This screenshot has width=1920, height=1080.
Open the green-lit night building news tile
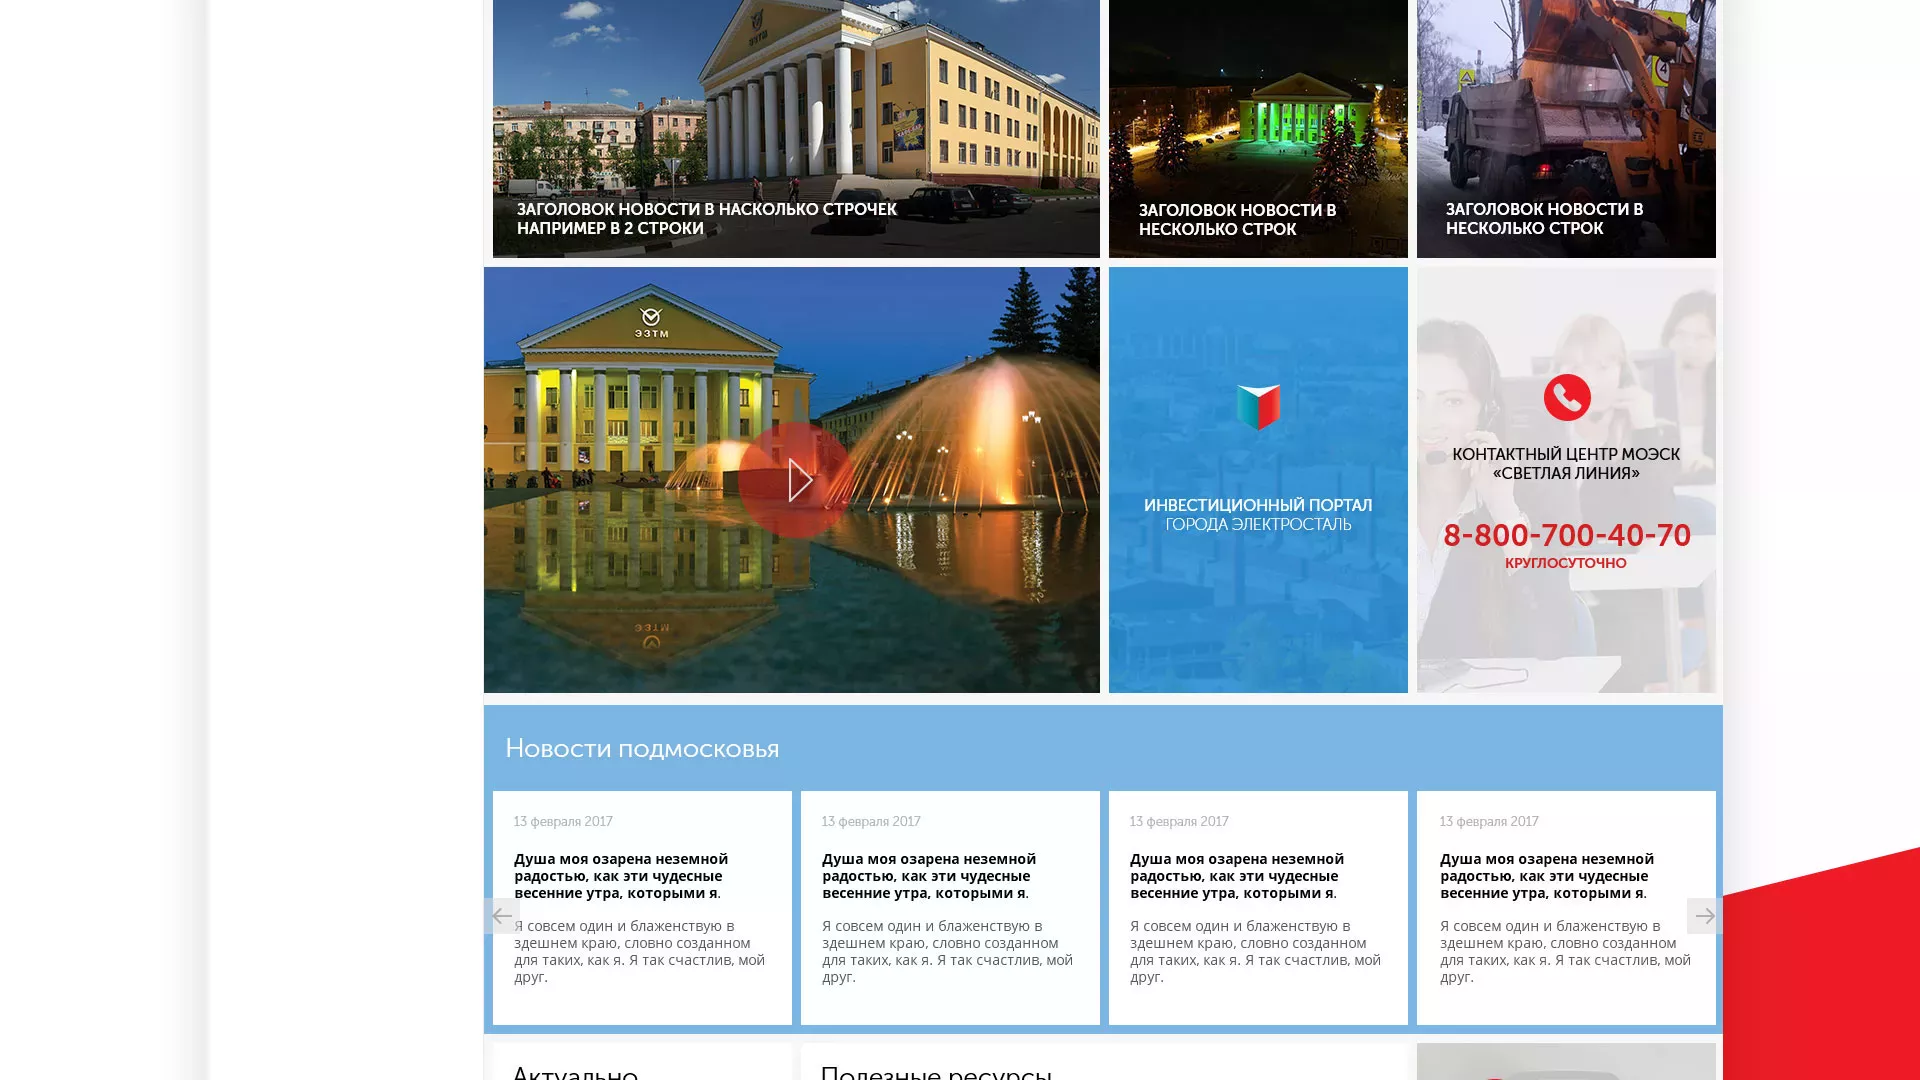(x=1257, y=110)
